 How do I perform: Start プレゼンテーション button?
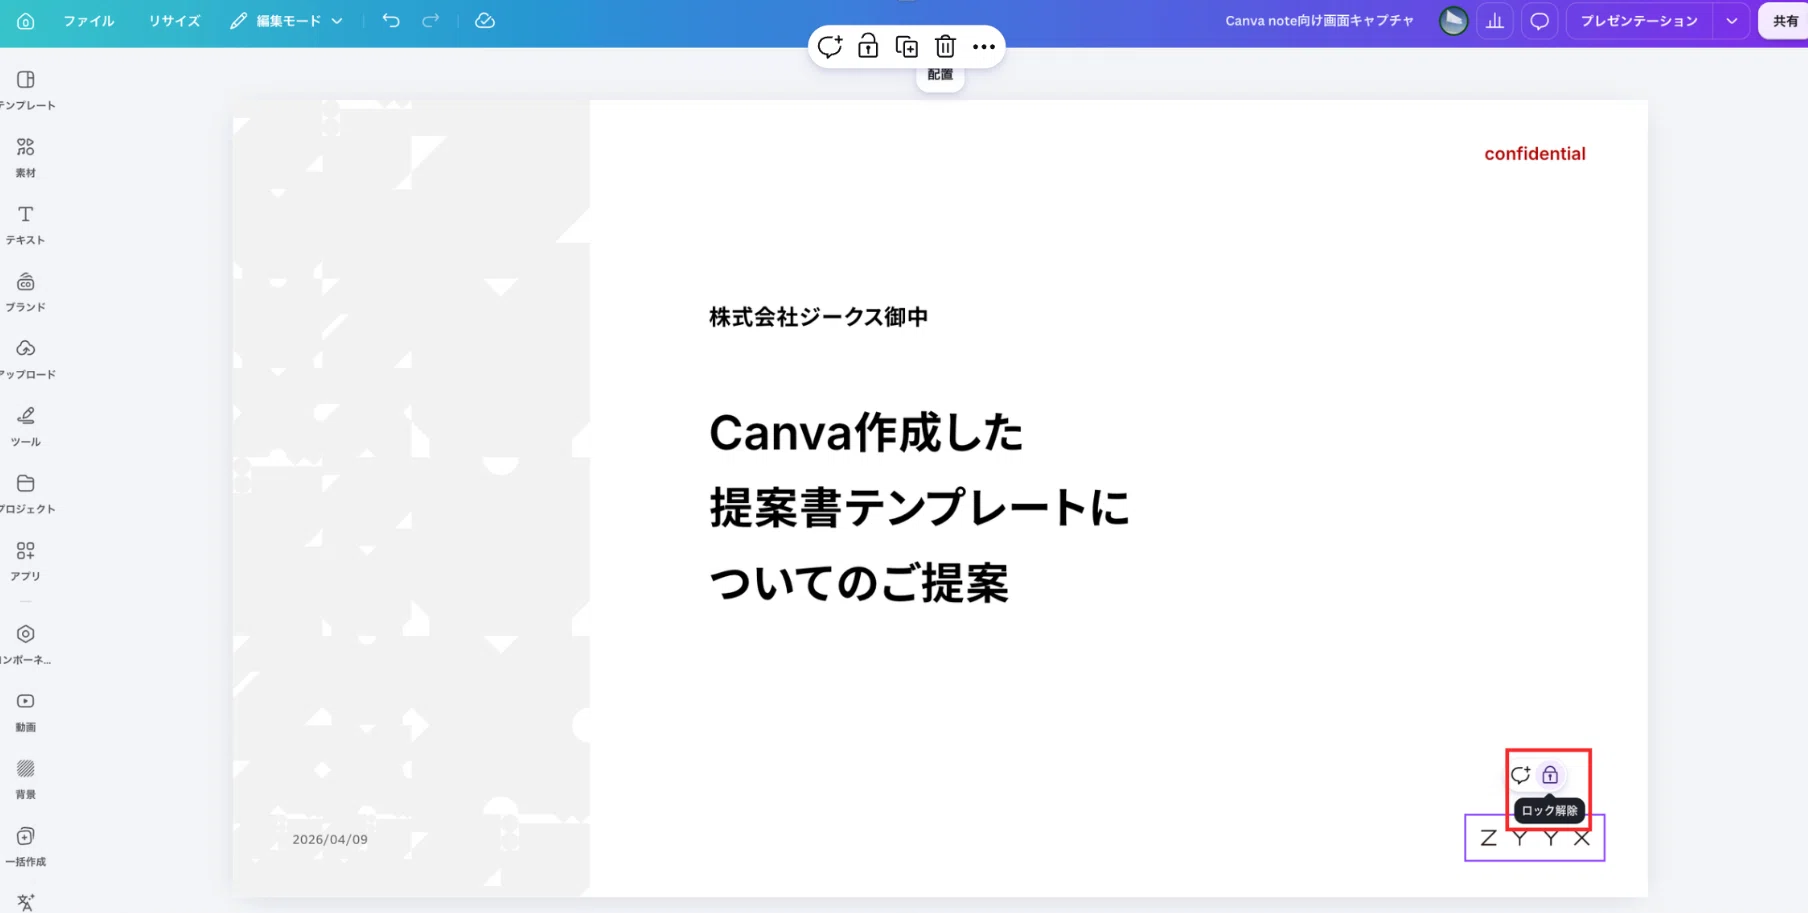(x=1639, y=21)
